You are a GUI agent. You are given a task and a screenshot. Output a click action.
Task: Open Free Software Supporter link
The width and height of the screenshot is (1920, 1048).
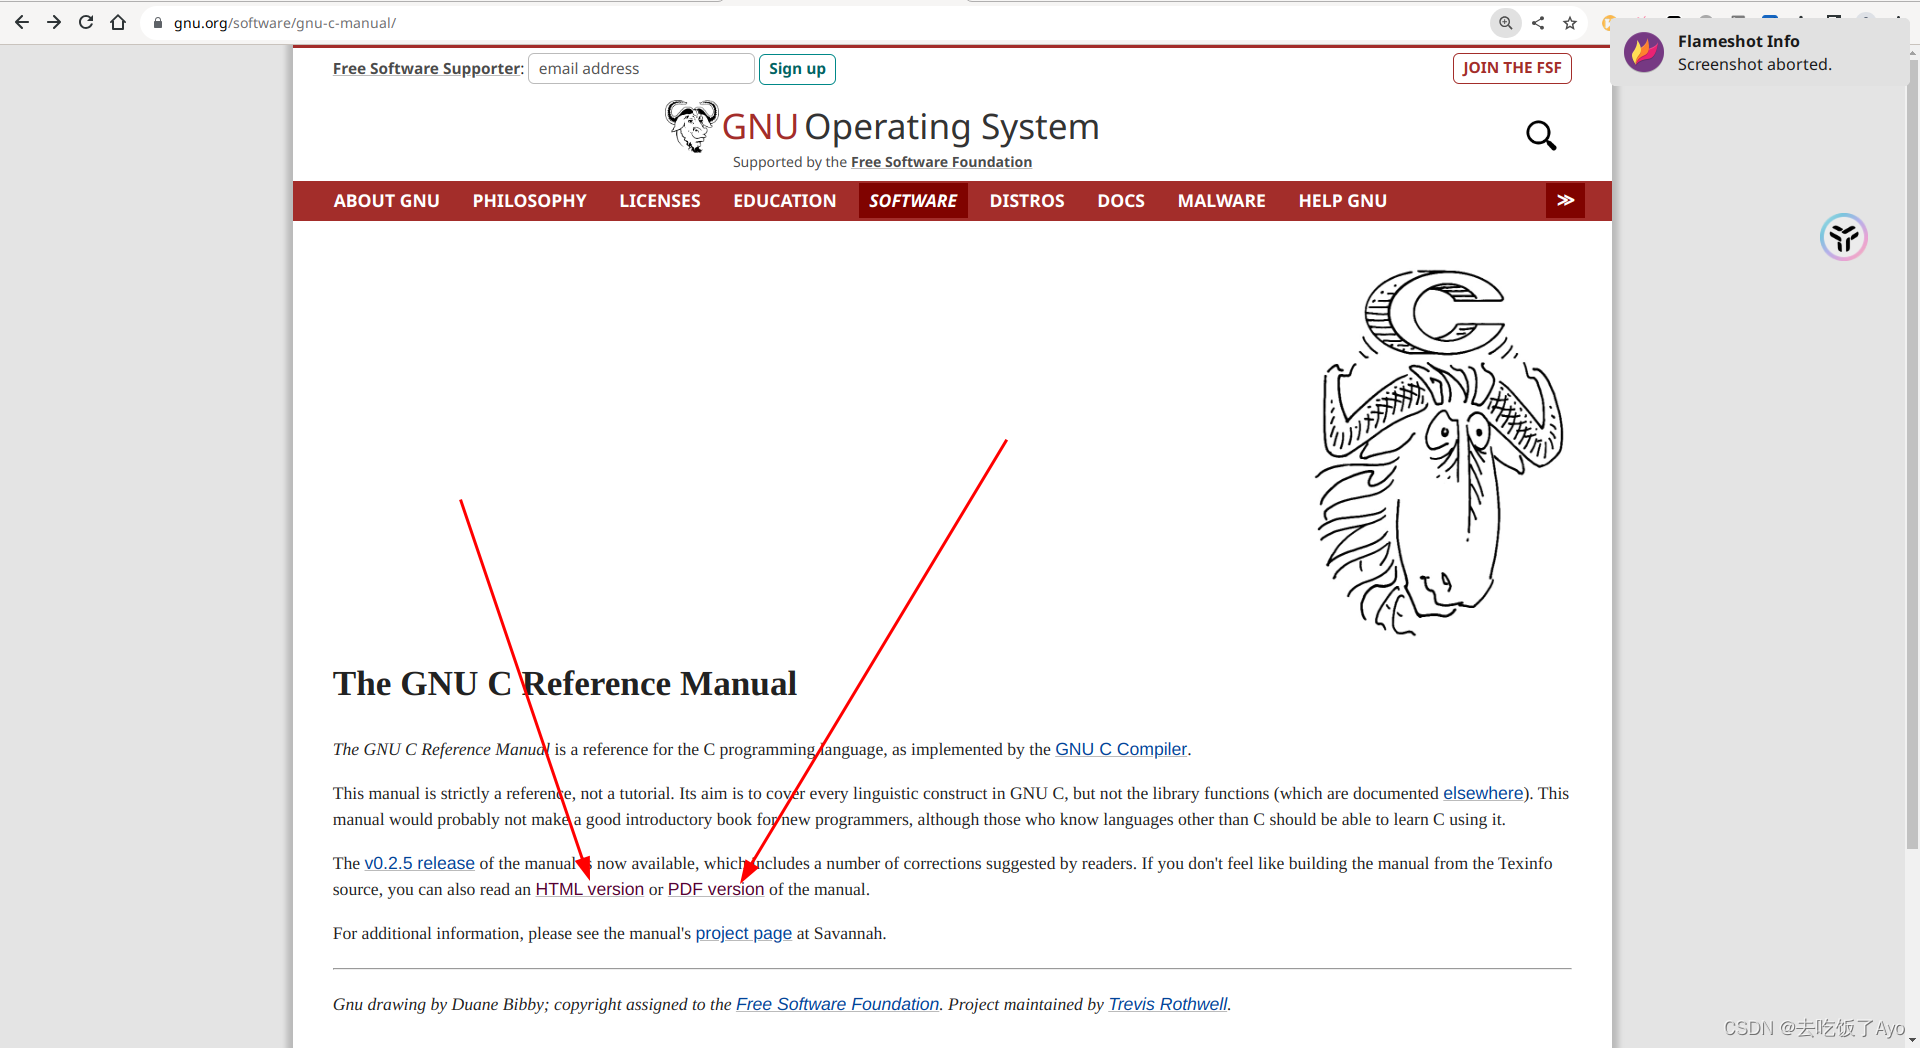427,69
